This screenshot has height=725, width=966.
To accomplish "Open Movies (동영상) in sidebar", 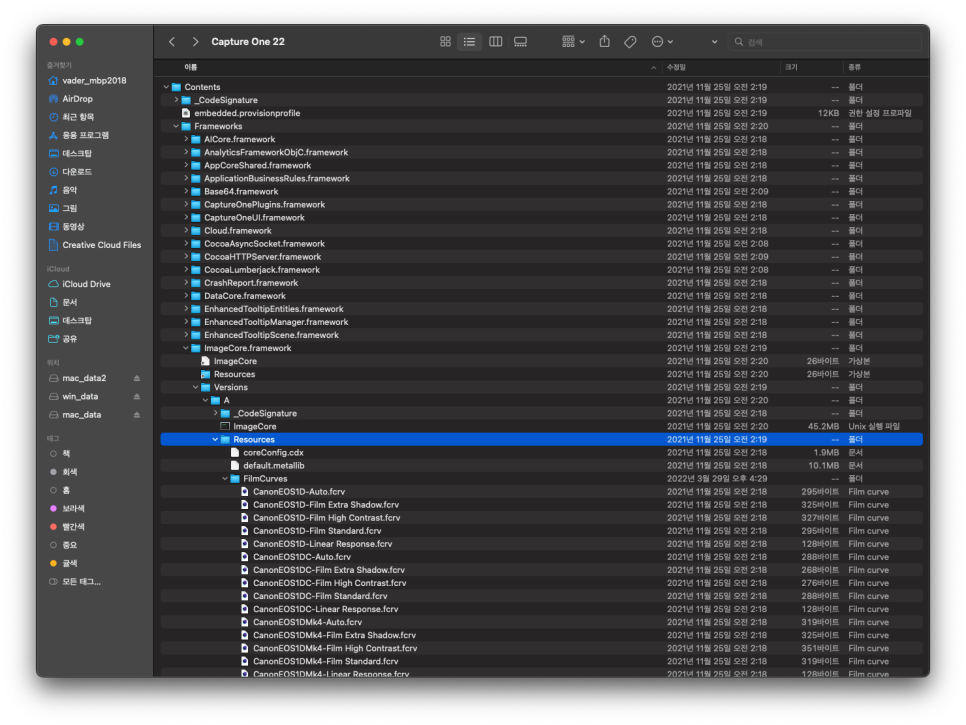I will [x=73, y=227].
